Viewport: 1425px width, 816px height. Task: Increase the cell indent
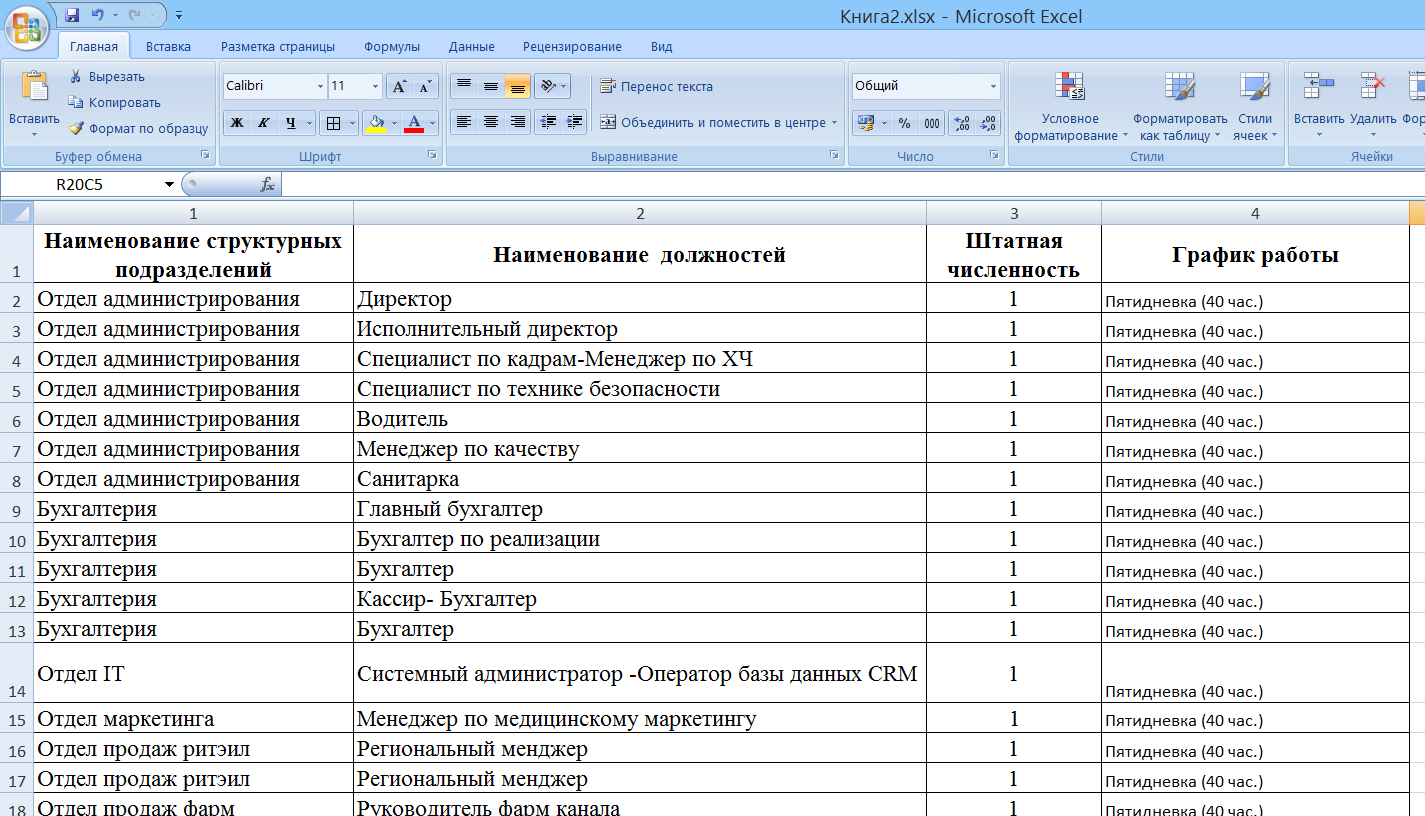pyautogui.click(x=575, y=122)
